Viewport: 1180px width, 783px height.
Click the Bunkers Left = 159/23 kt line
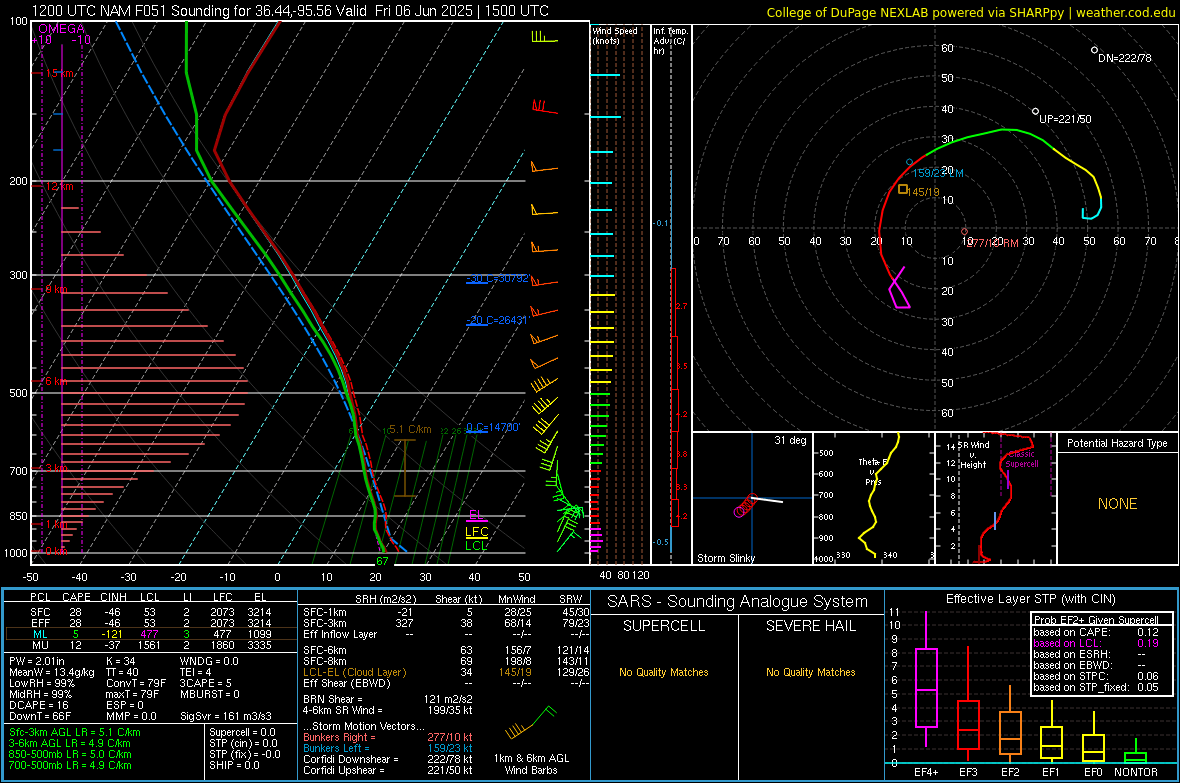(387, 748)
